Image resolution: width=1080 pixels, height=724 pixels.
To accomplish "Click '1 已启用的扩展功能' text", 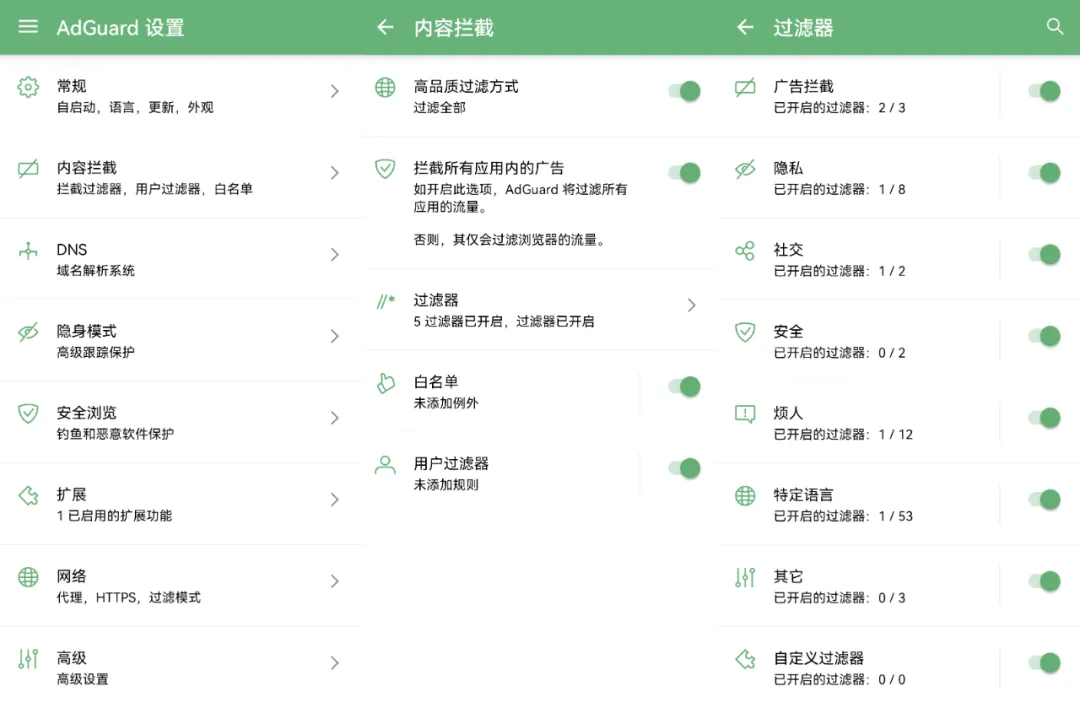I will (114, 515).
